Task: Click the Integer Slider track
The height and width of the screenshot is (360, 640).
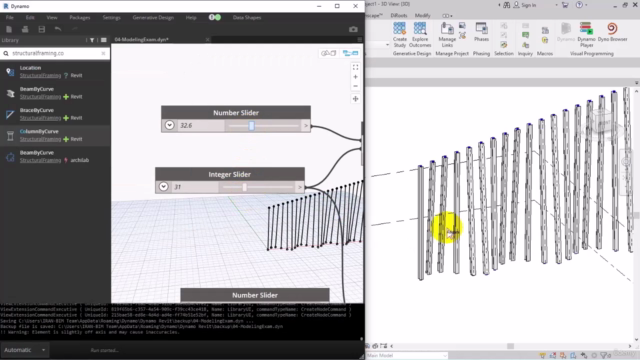Action: pos(258,187)
